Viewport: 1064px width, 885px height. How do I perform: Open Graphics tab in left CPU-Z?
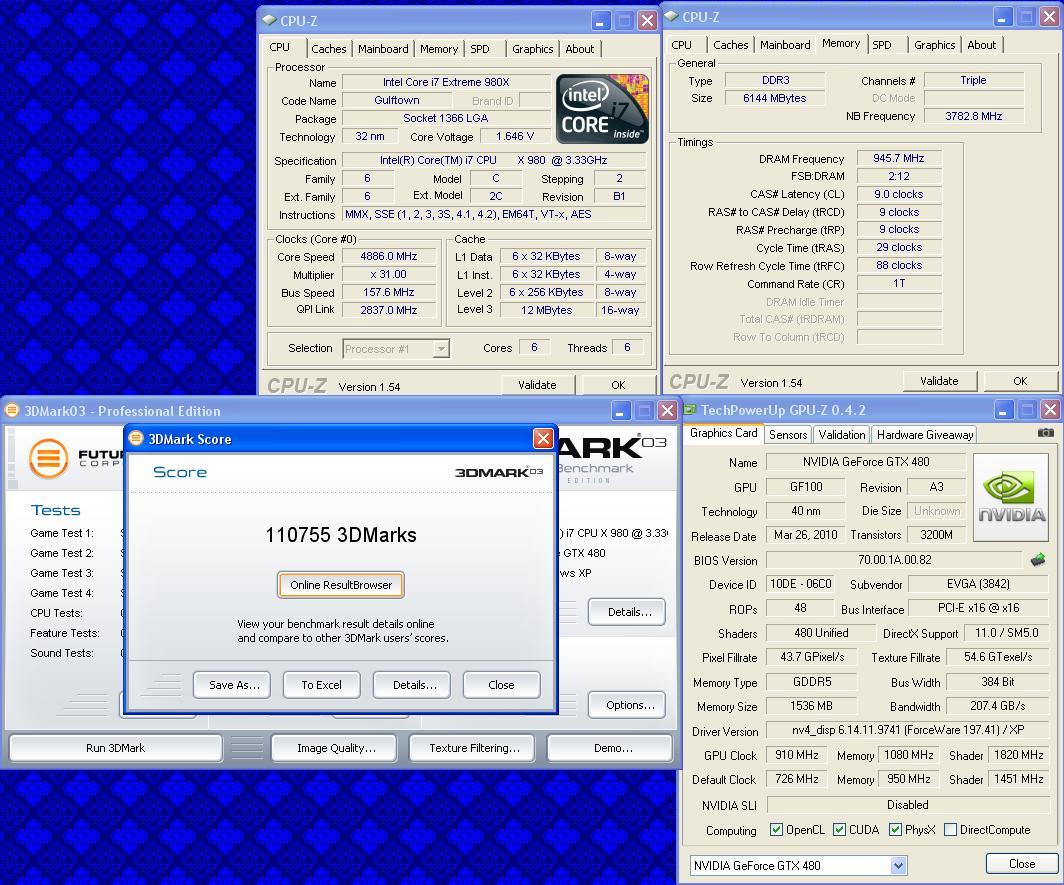533,49
